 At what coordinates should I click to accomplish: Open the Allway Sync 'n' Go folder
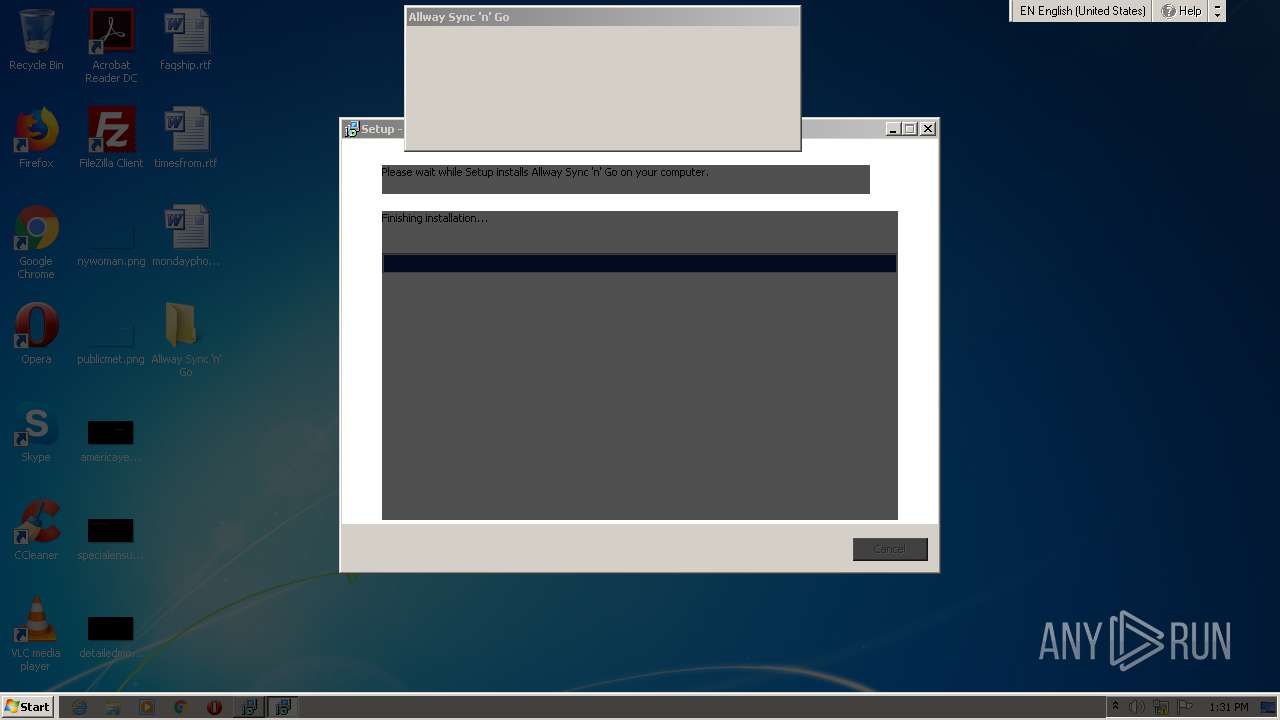pyautogui.click(x=186, y=340)
